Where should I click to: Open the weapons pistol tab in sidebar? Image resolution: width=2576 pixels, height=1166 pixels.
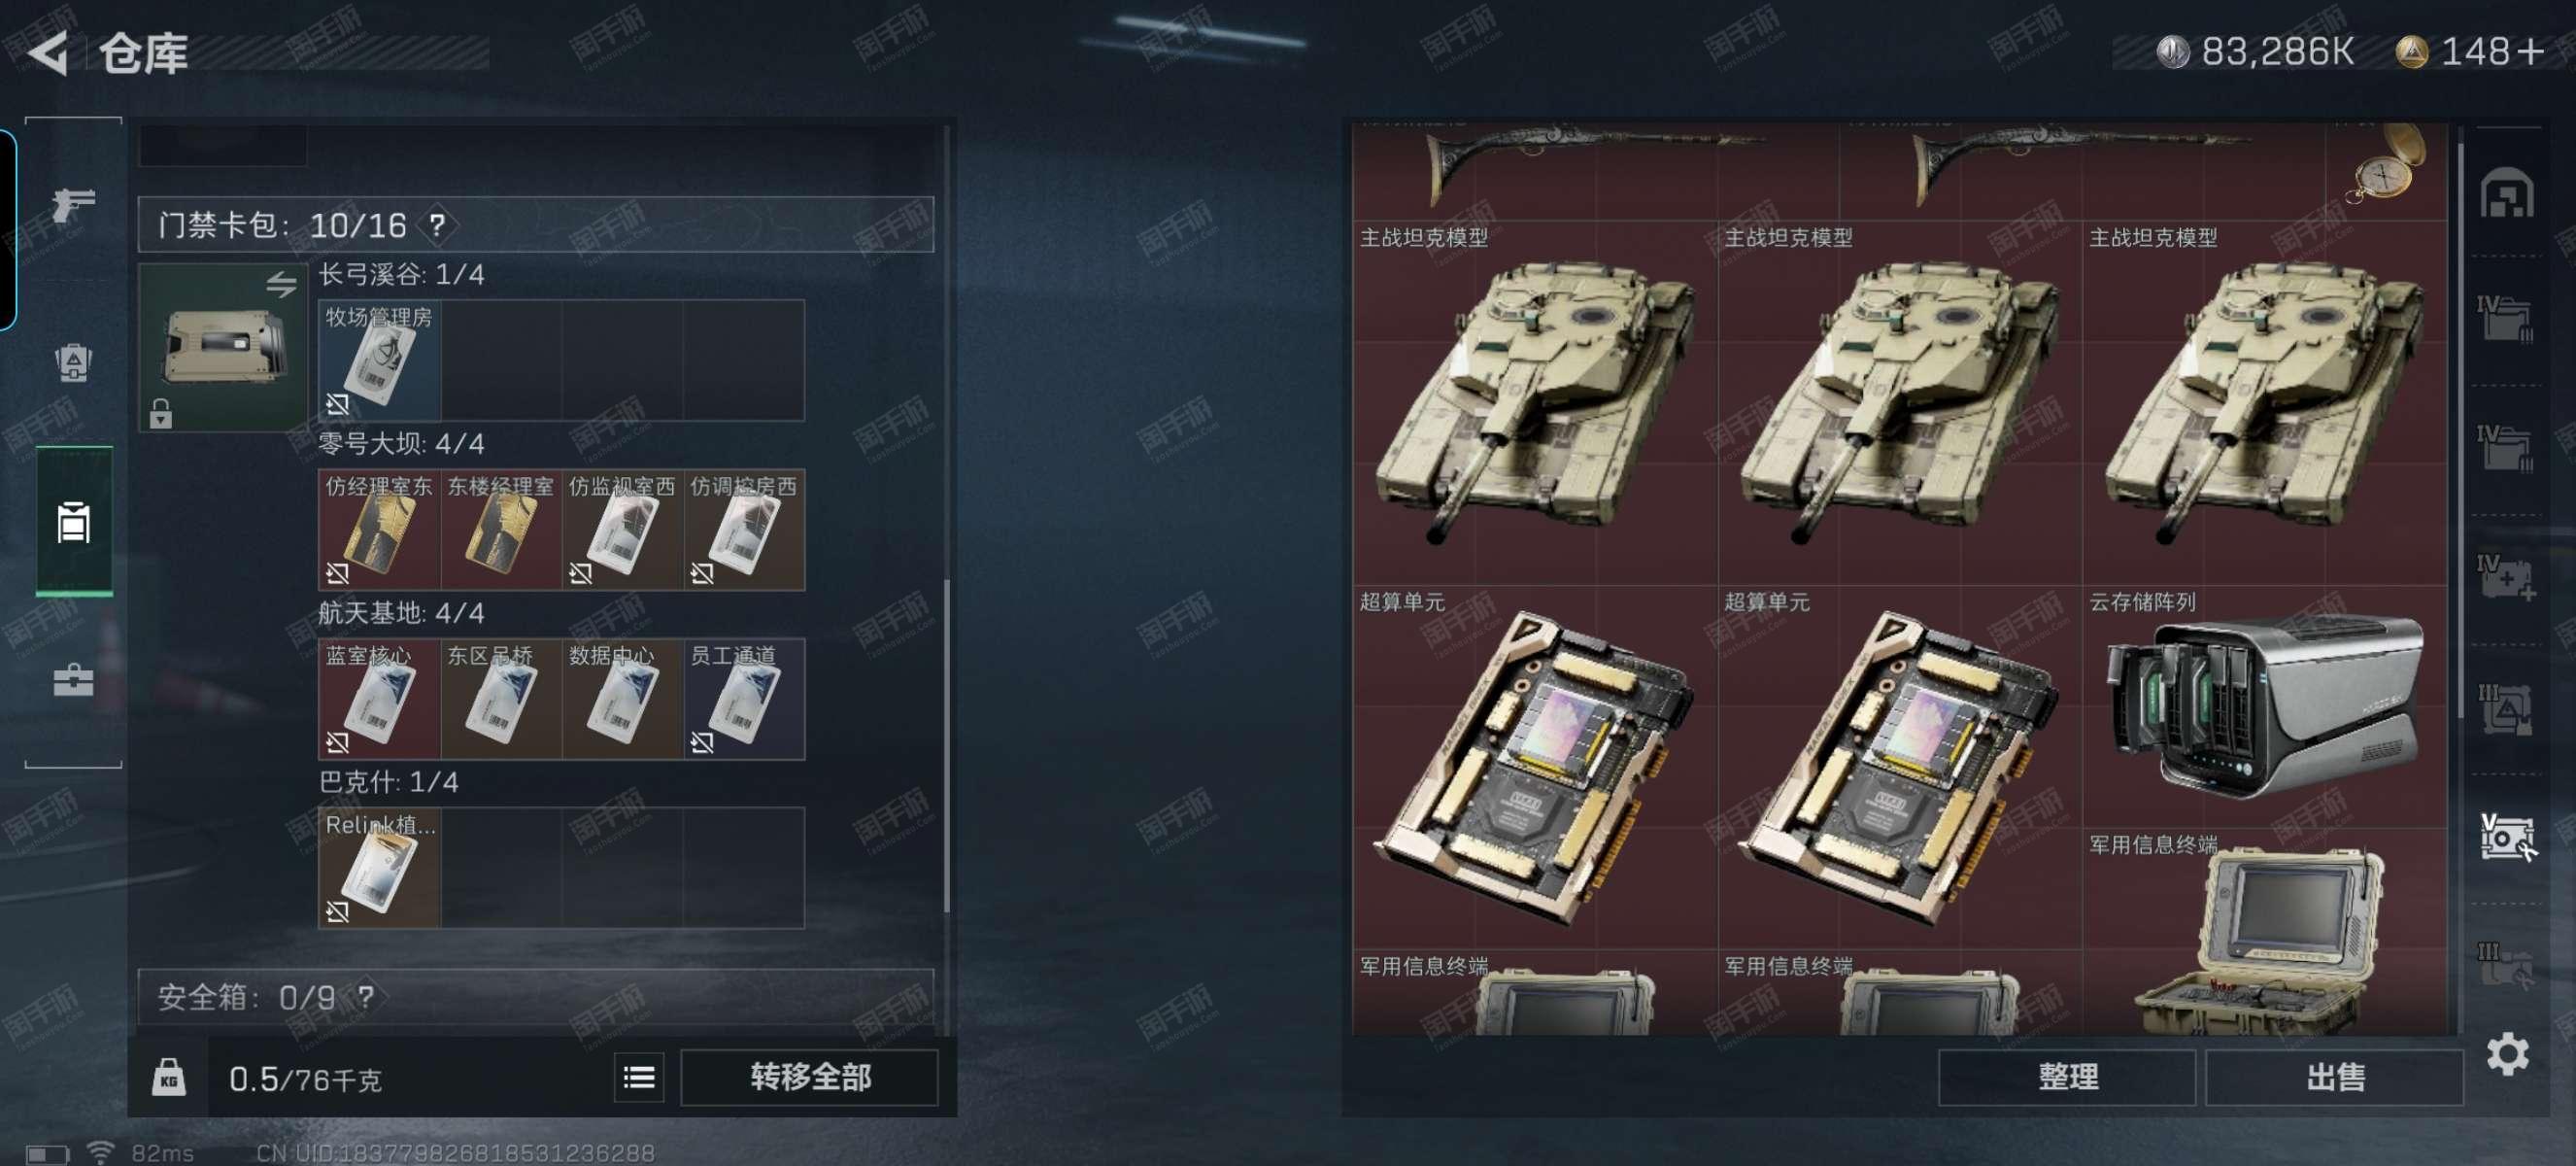[73, 205]
